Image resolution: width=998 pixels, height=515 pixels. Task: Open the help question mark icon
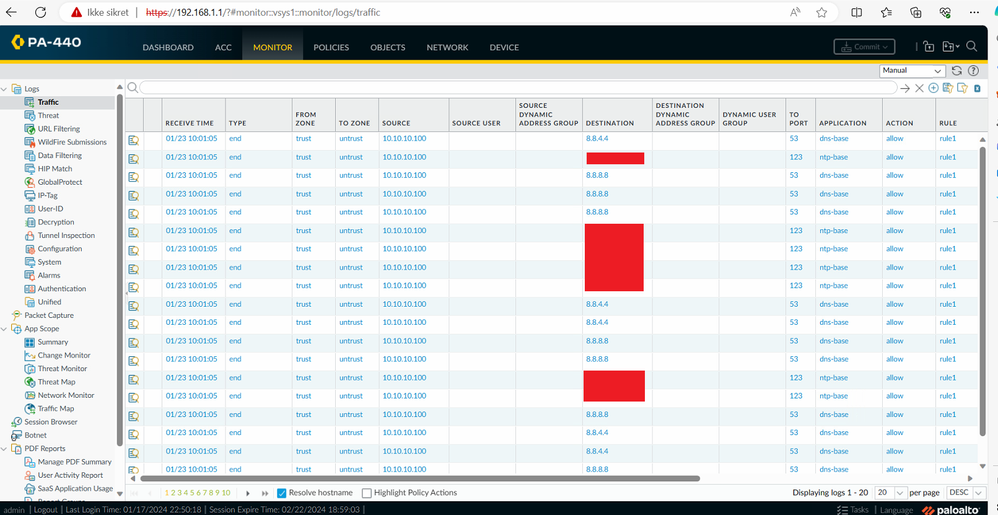[973, 71]
